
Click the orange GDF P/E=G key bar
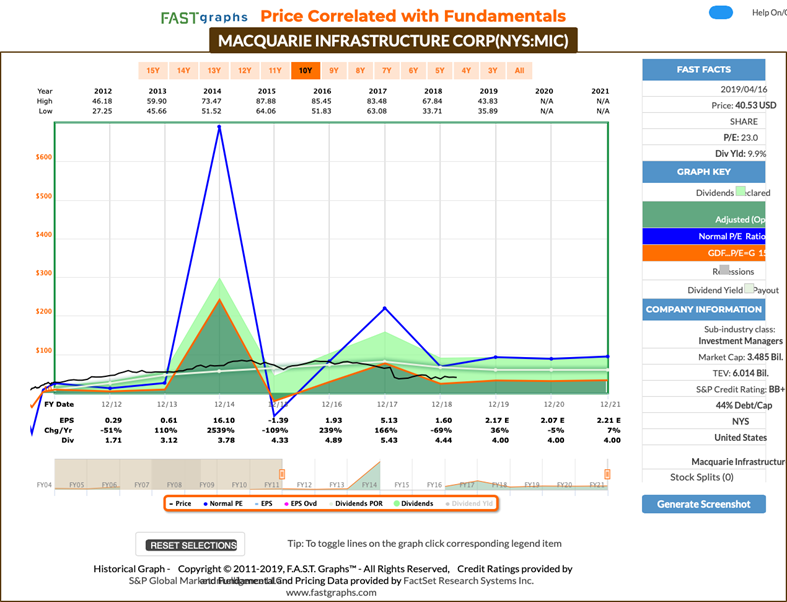704,253
